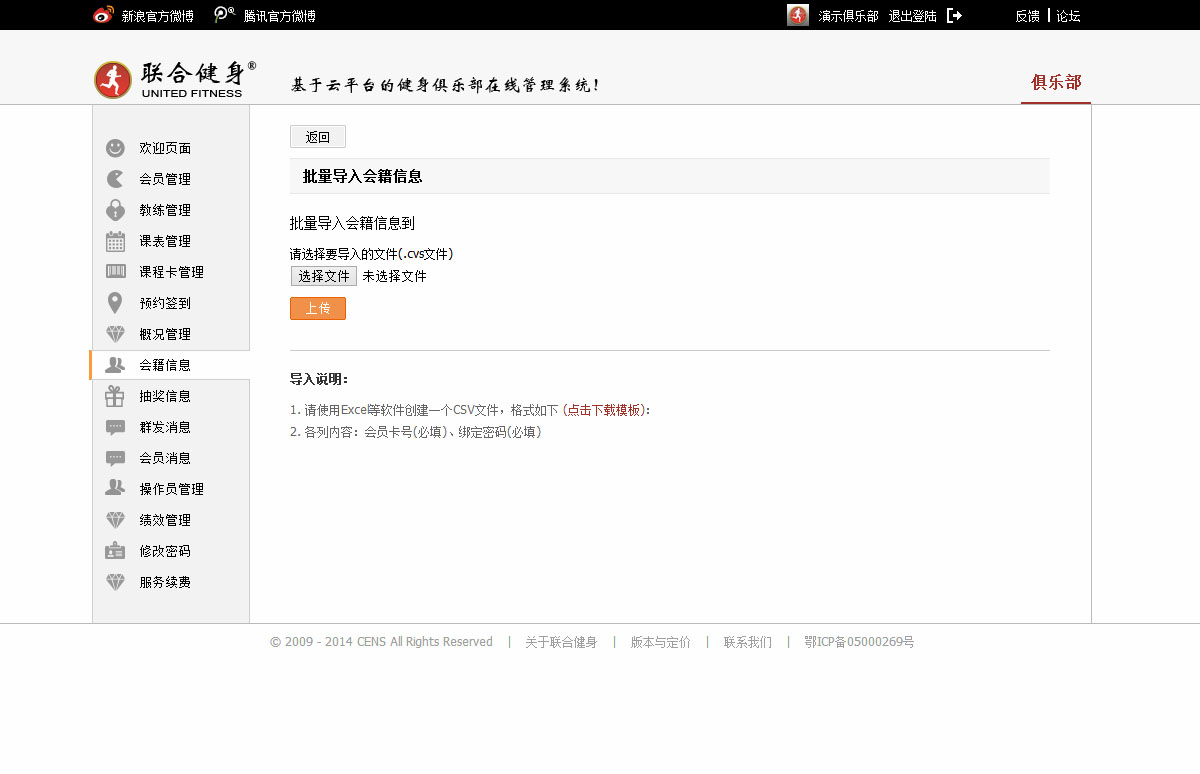Click the 版本与定价 footer link
Image resolution: width=1200 pixels, height=774 pixels.
(660, 642)
